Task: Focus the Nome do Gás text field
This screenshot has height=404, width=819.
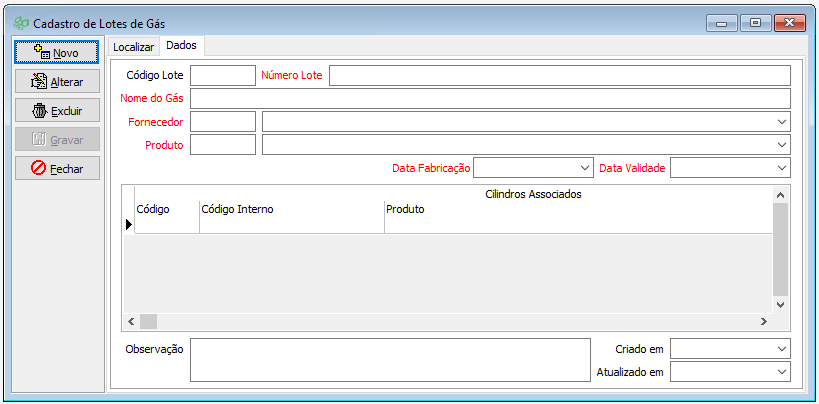Action: [x=490, y=98]
